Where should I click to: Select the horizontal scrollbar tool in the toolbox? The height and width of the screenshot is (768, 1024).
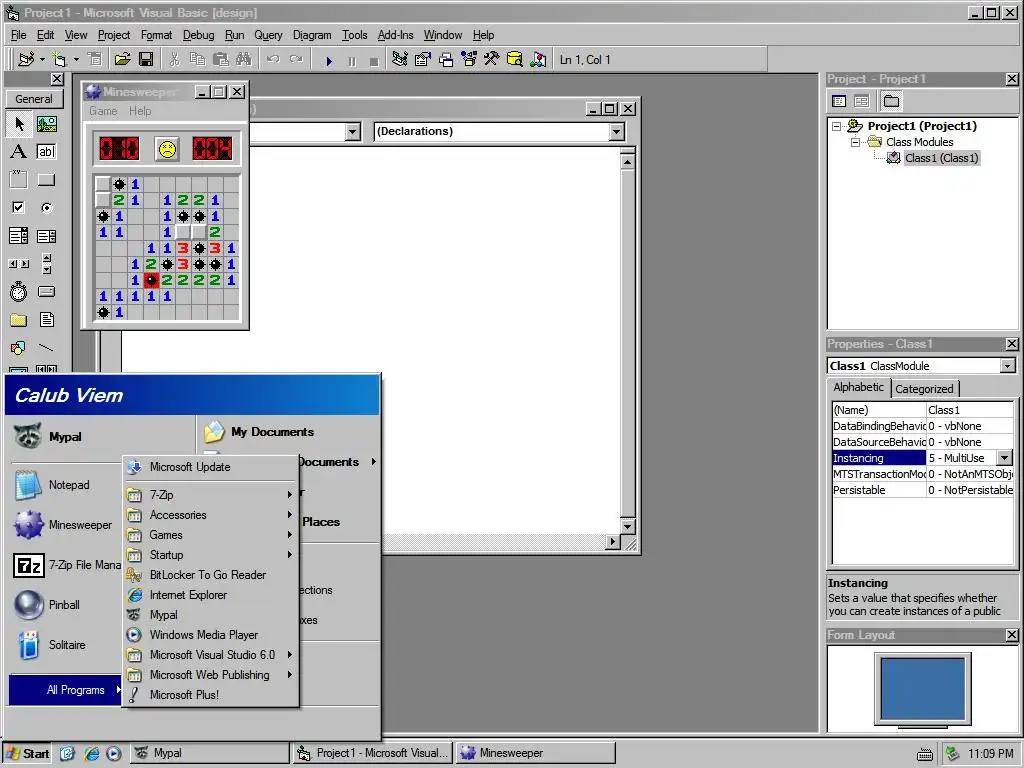[x=19, y=264]
